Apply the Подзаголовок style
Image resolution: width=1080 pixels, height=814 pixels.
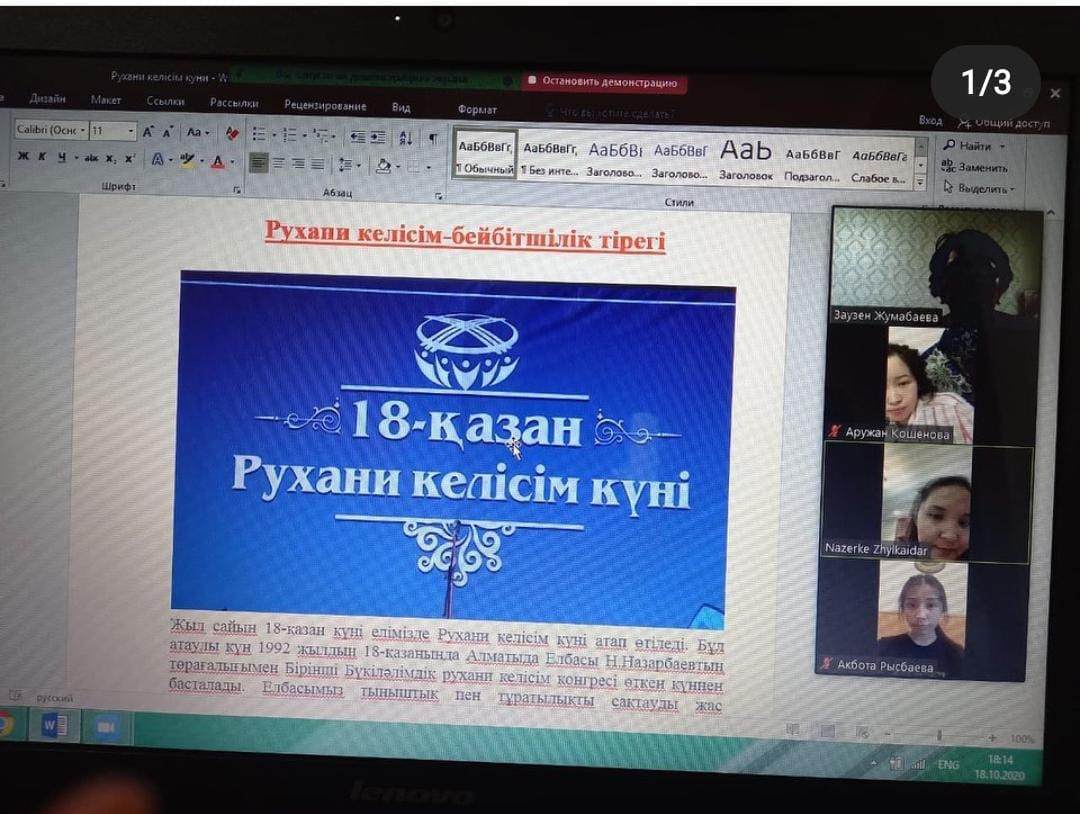click(x=812, y=163)
